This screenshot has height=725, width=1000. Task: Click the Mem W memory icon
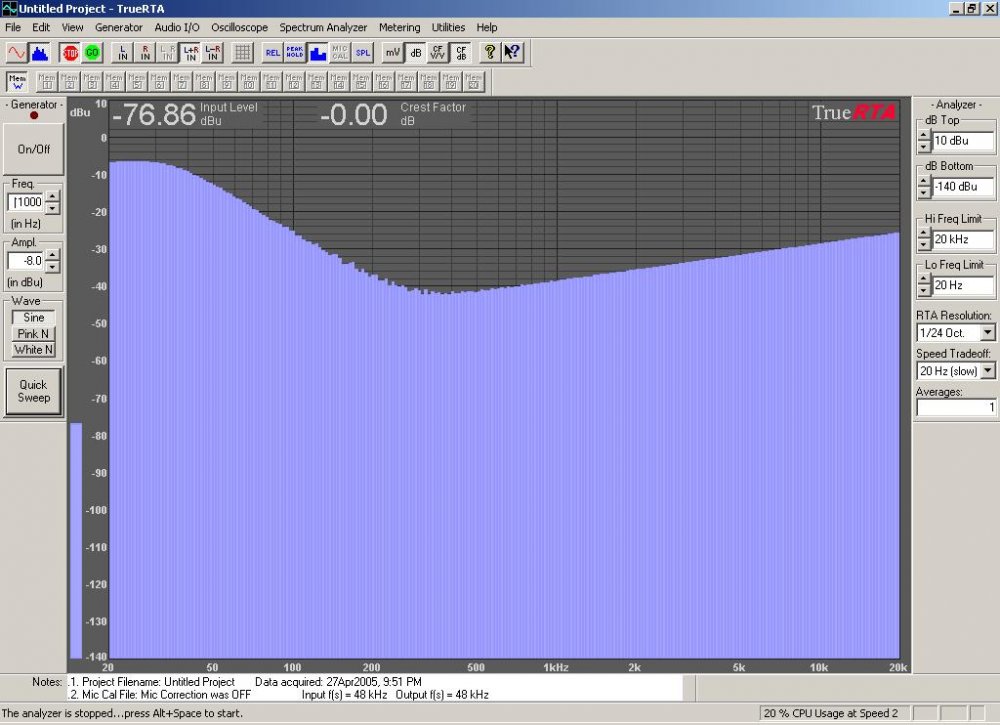17,82
